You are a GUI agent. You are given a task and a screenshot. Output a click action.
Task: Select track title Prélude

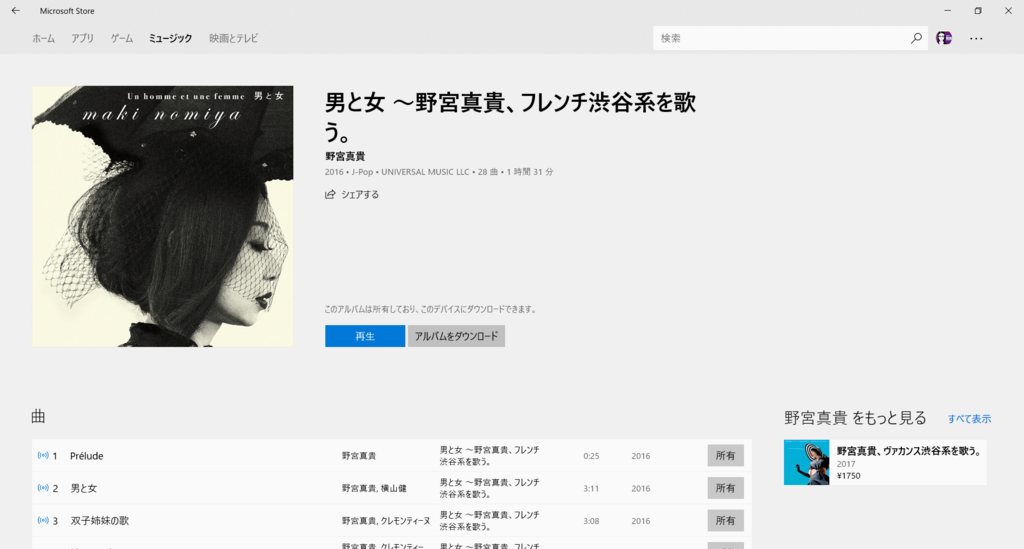[87, 456]
